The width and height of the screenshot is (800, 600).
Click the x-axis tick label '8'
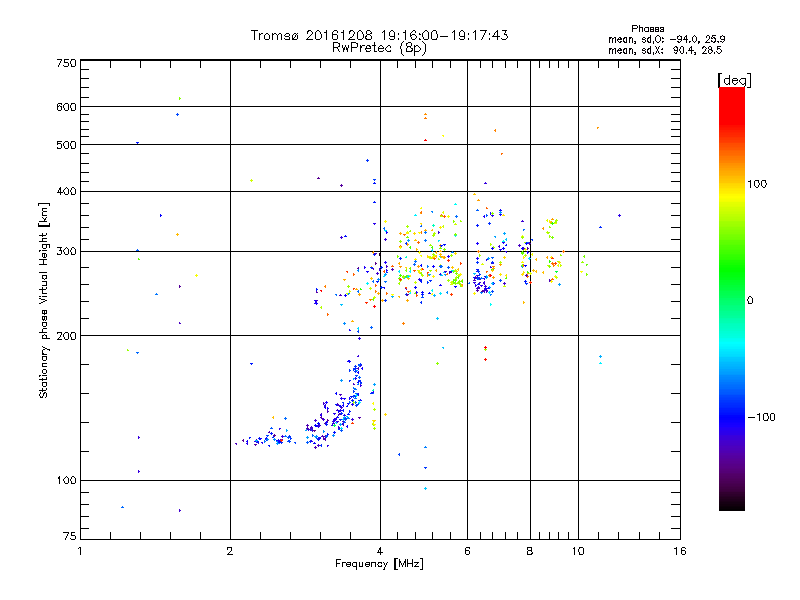click(x=530, y=551)
